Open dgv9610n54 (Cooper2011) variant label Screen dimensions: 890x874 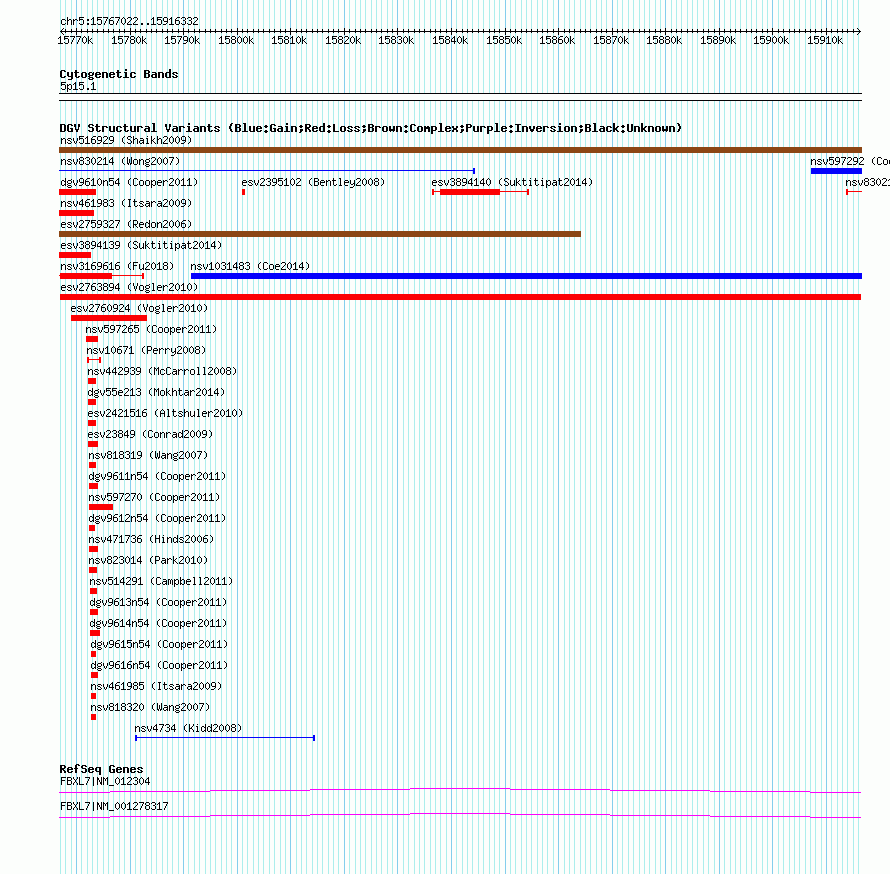click(x=129, y=182)
